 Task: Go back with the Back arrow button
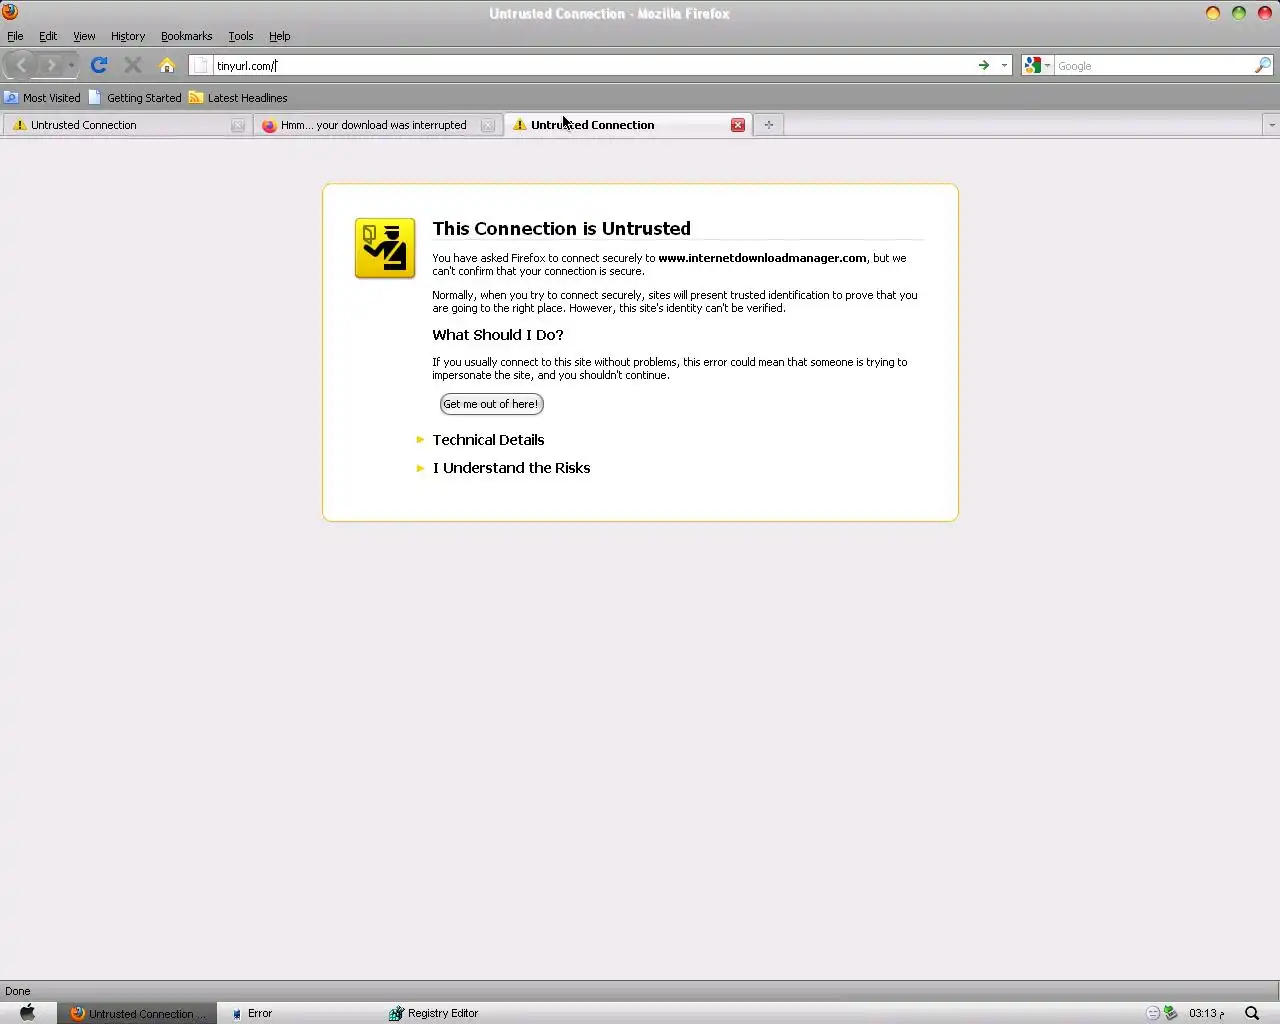point(21,65)
